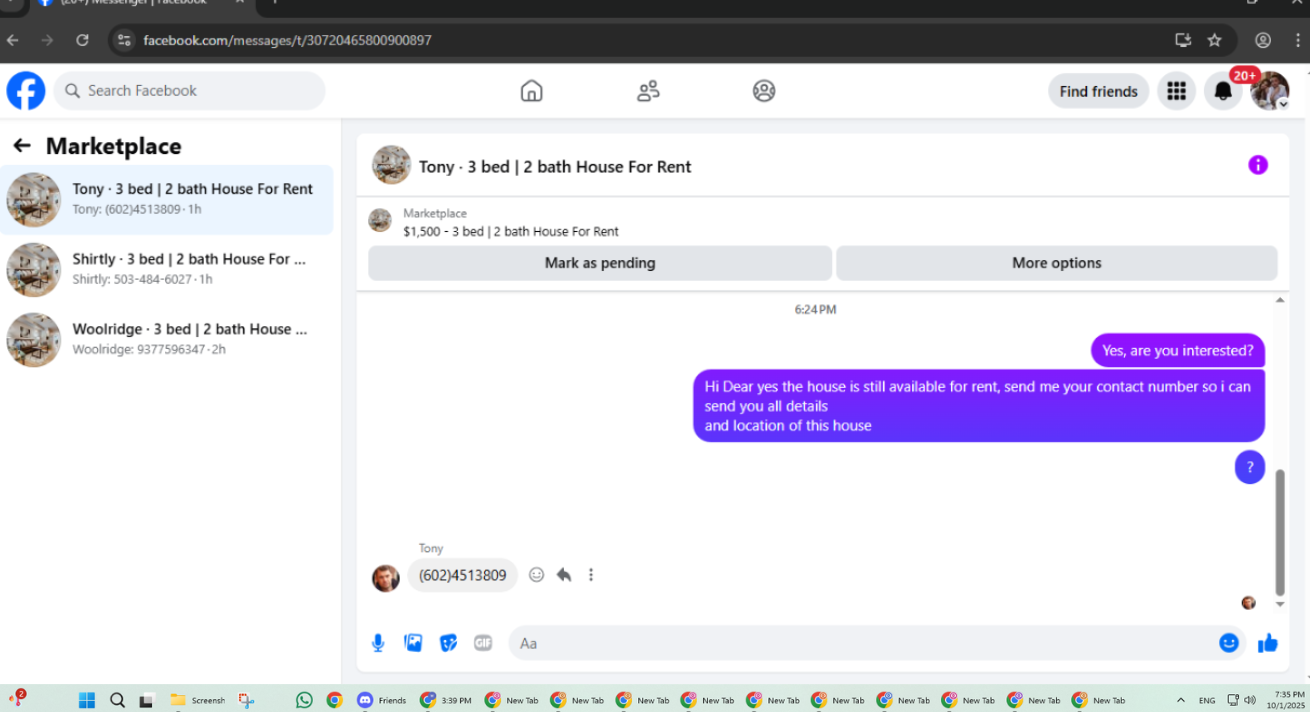
Task: Click Tony's avatar beside his message
Action: (386, 578)
